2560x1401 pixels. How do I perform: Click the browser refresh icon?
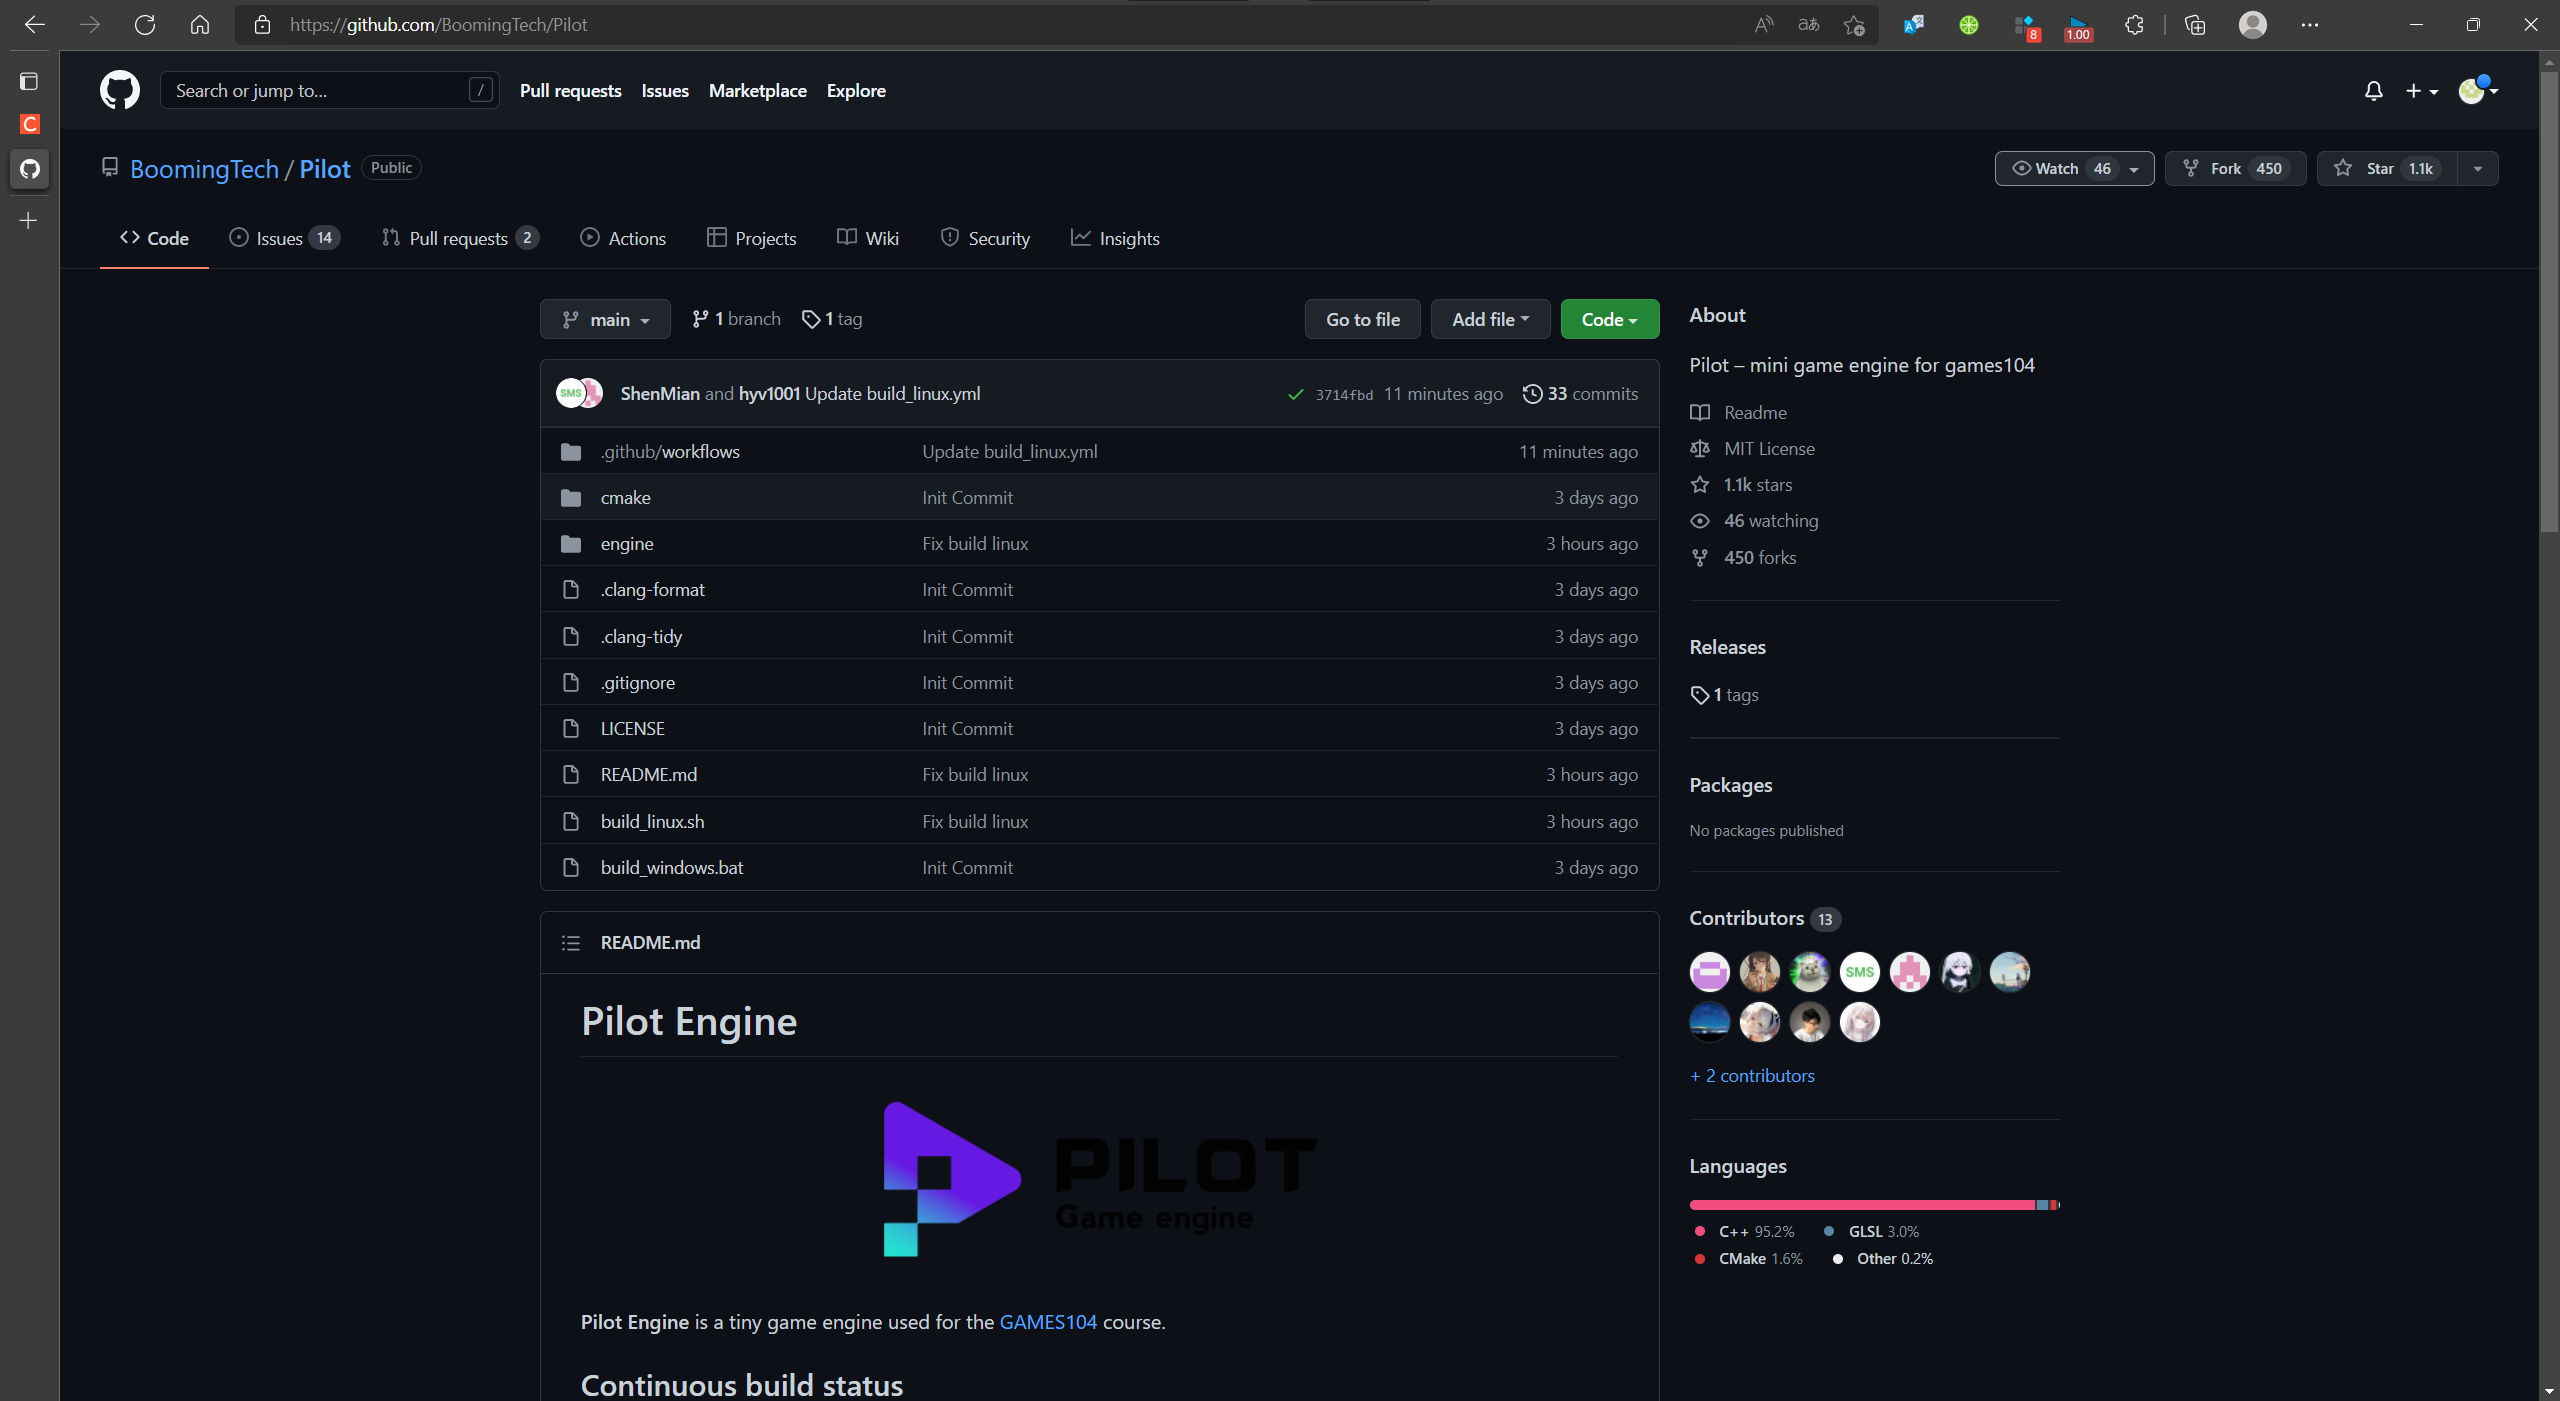pyautogui.click(x=145, y=25)
